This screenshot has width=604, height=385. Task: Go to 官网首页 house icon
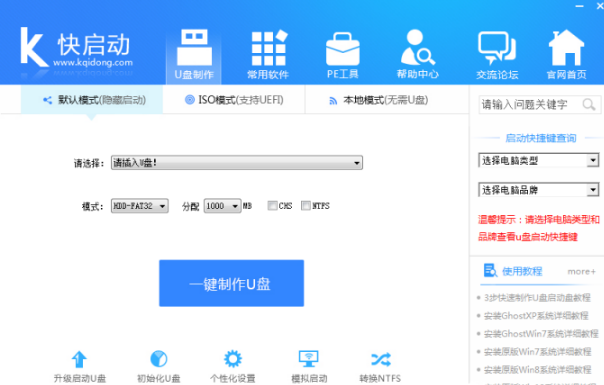pos(566,48)
